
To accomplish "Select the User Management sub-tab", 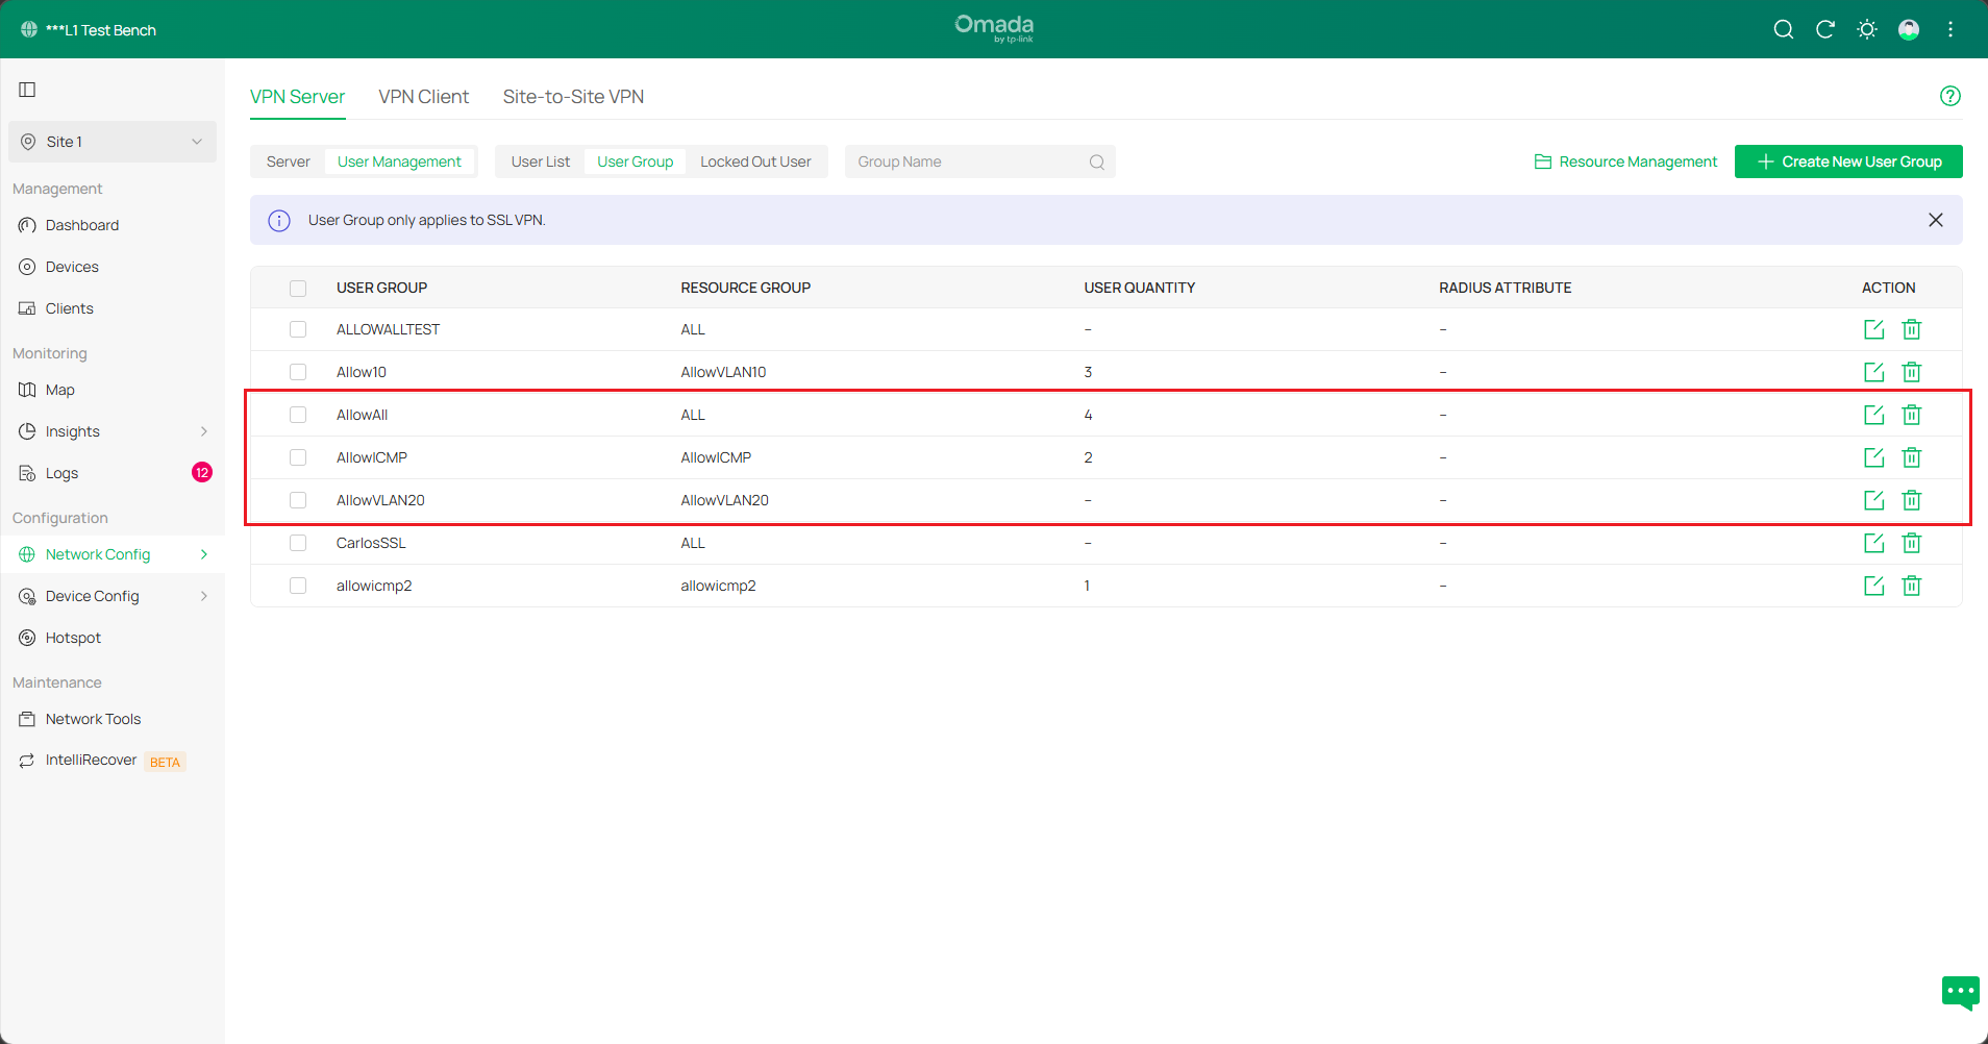I will point(399,162).
